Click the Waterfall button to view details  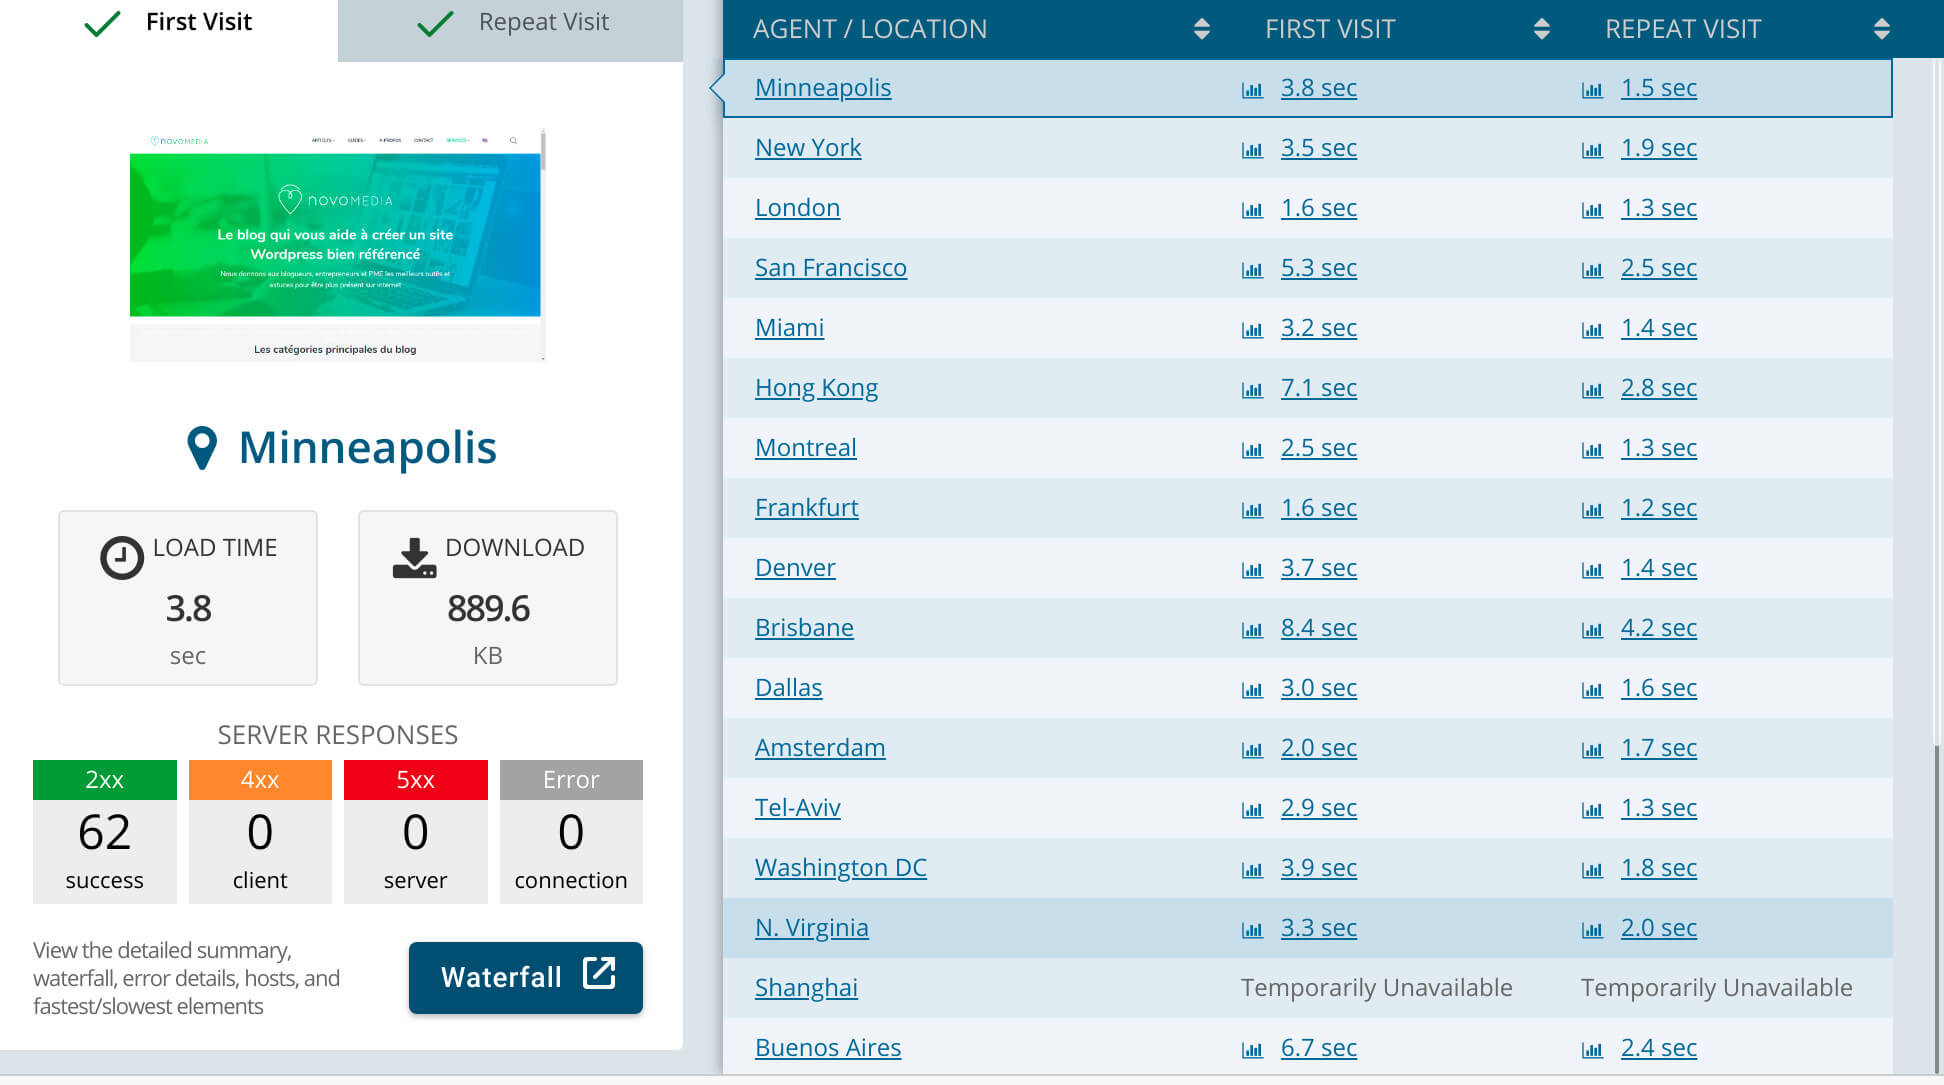526,977
